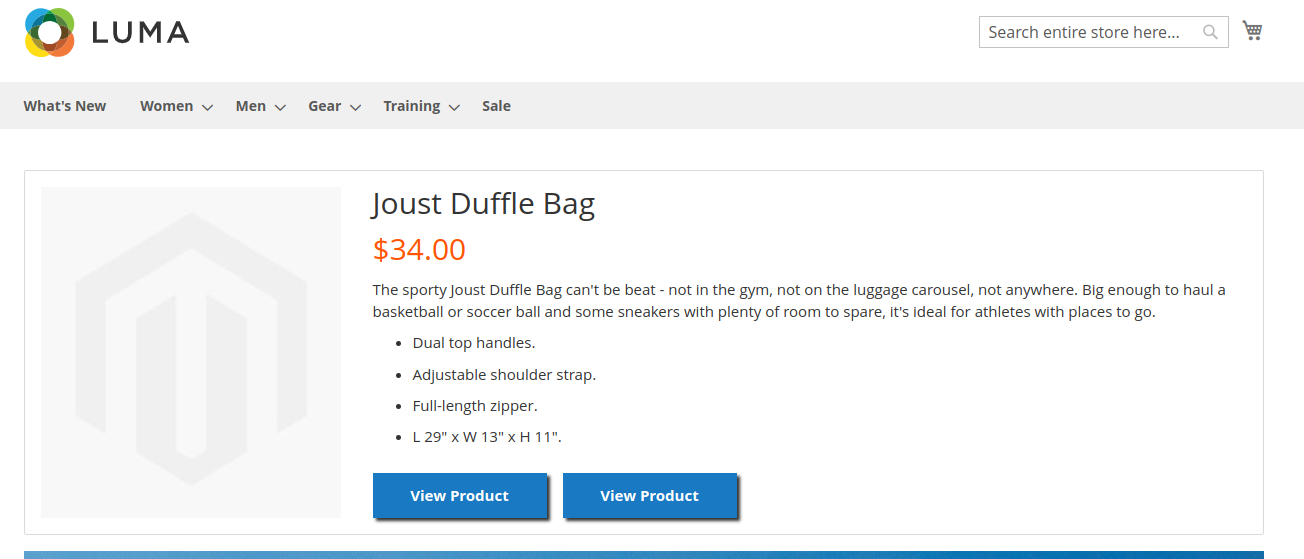Open the Women category link
The image size is (1304, 559).
pos(166,106)
